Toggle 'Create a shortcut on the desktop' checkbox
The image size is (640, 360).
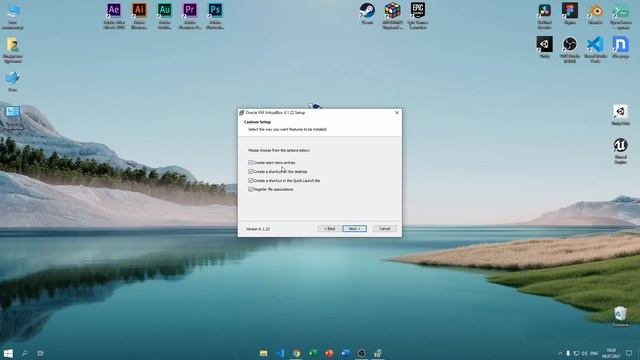(251, 171)
